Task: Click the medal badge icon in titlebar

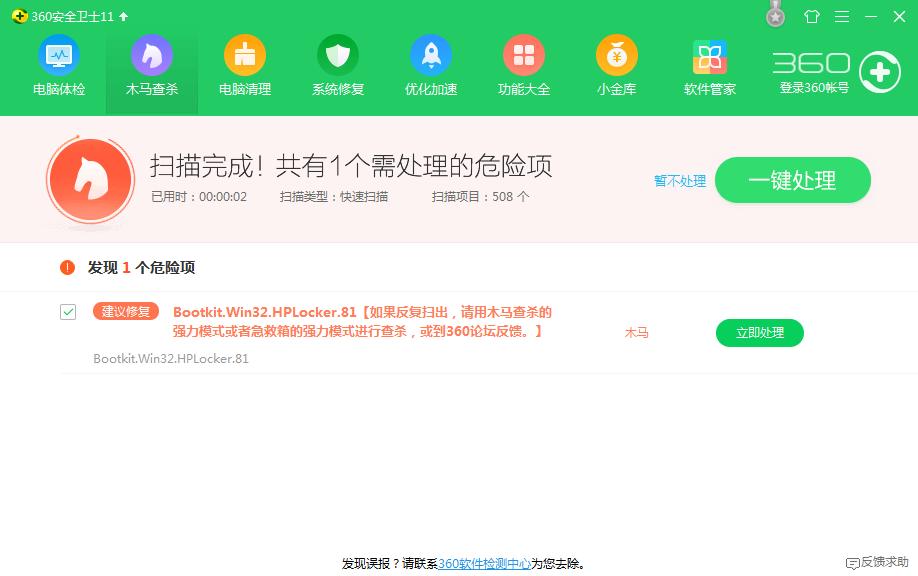Action: click(775, 16)
